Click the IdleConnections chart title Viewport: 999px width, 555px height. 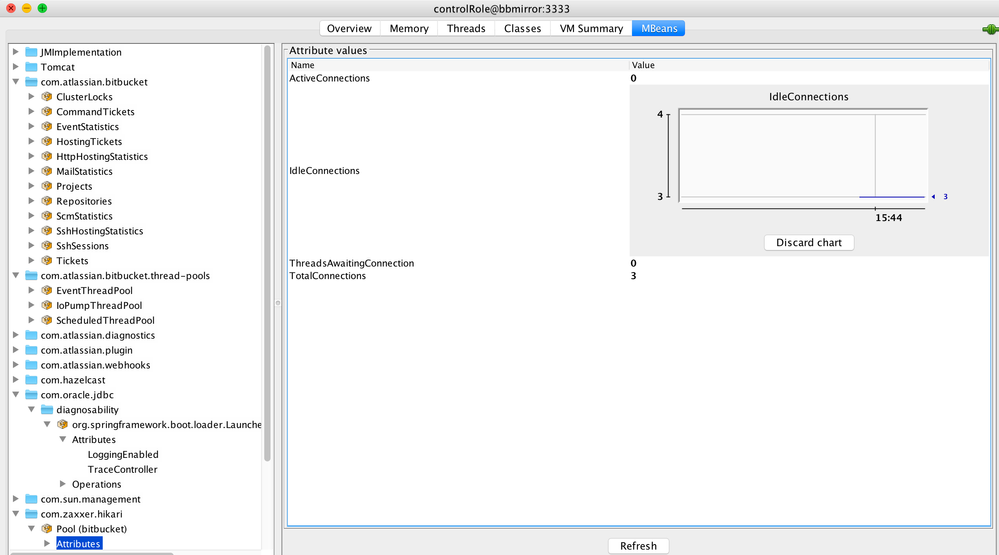pos(809,97)
